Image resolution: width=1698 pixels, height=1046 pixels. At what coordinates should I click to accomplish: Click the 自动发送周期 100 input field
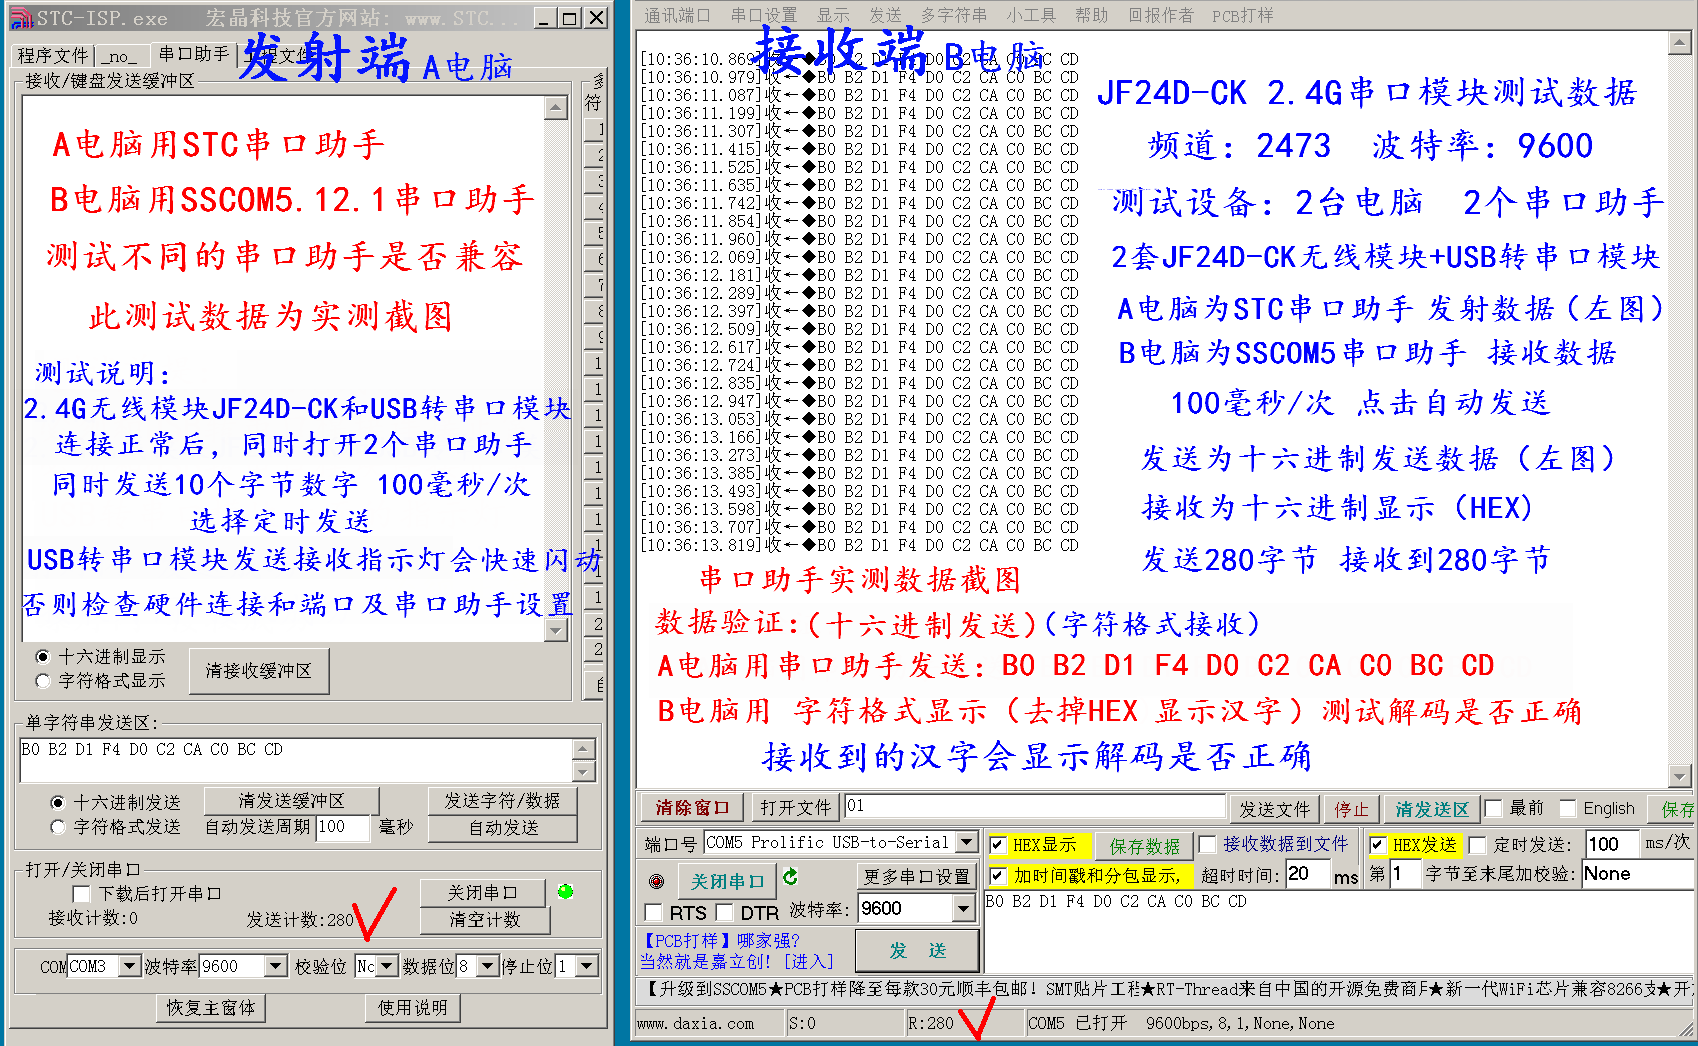click(x=343, y=828)
